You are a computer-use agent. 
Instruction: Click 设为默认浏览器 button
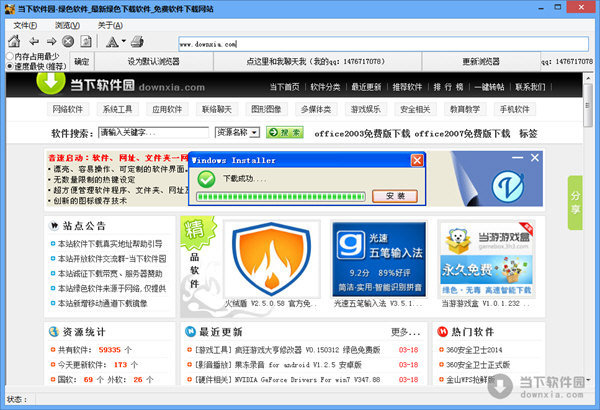153,61
